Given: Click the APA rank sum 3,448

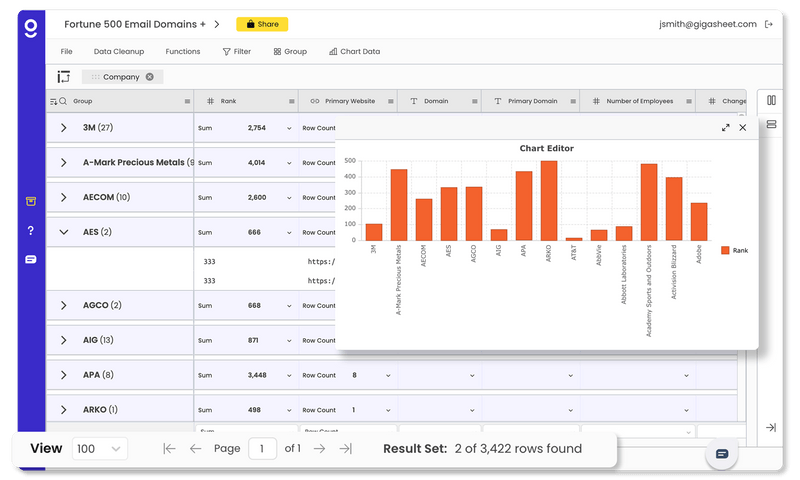Looking at the screenshot, I should pyautogui.click(x=257, y=375).
